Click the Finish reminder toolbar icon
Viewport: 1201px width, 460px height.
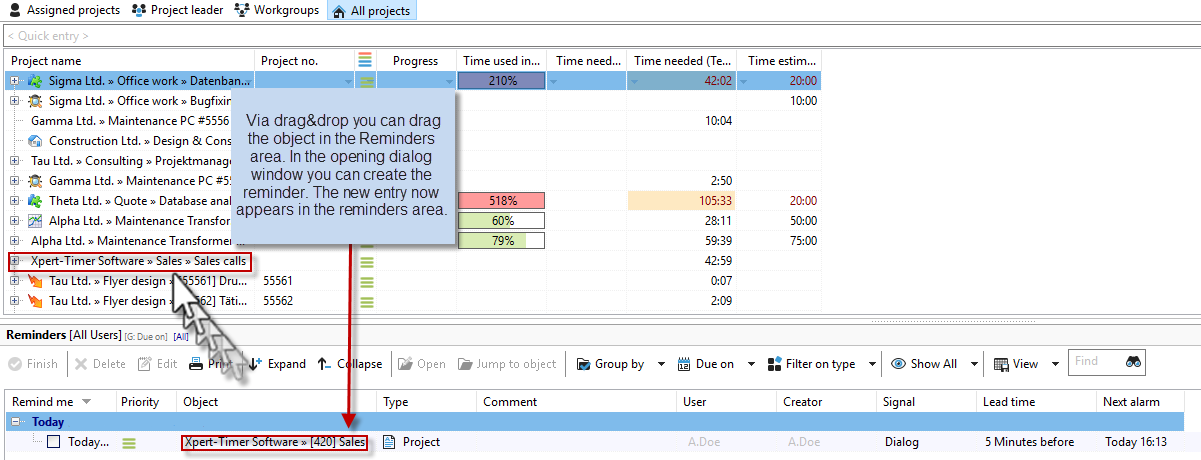[15, 364]
